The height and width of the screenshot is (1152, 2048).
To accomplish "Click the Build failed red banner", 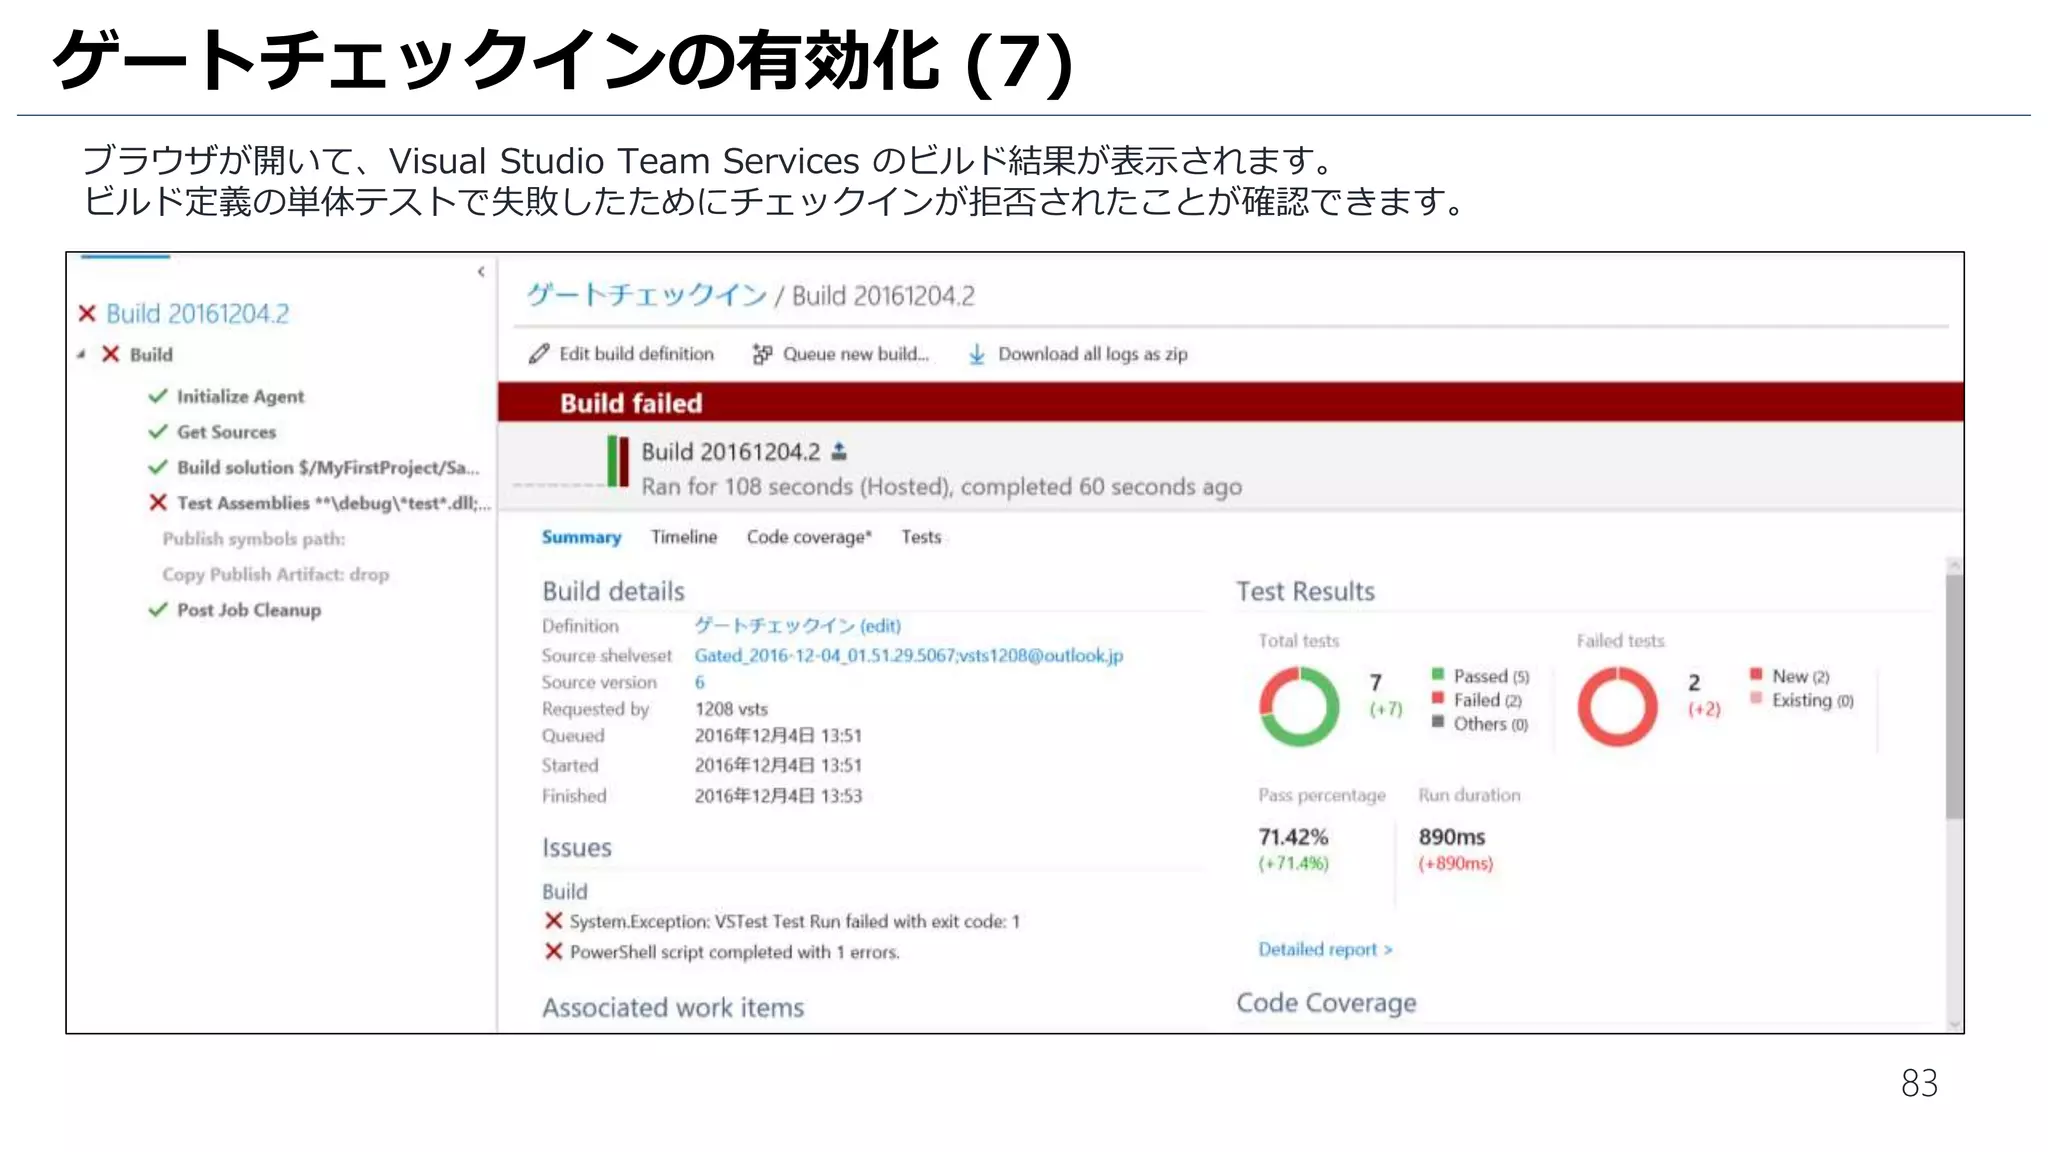I will coord(1231,402).
